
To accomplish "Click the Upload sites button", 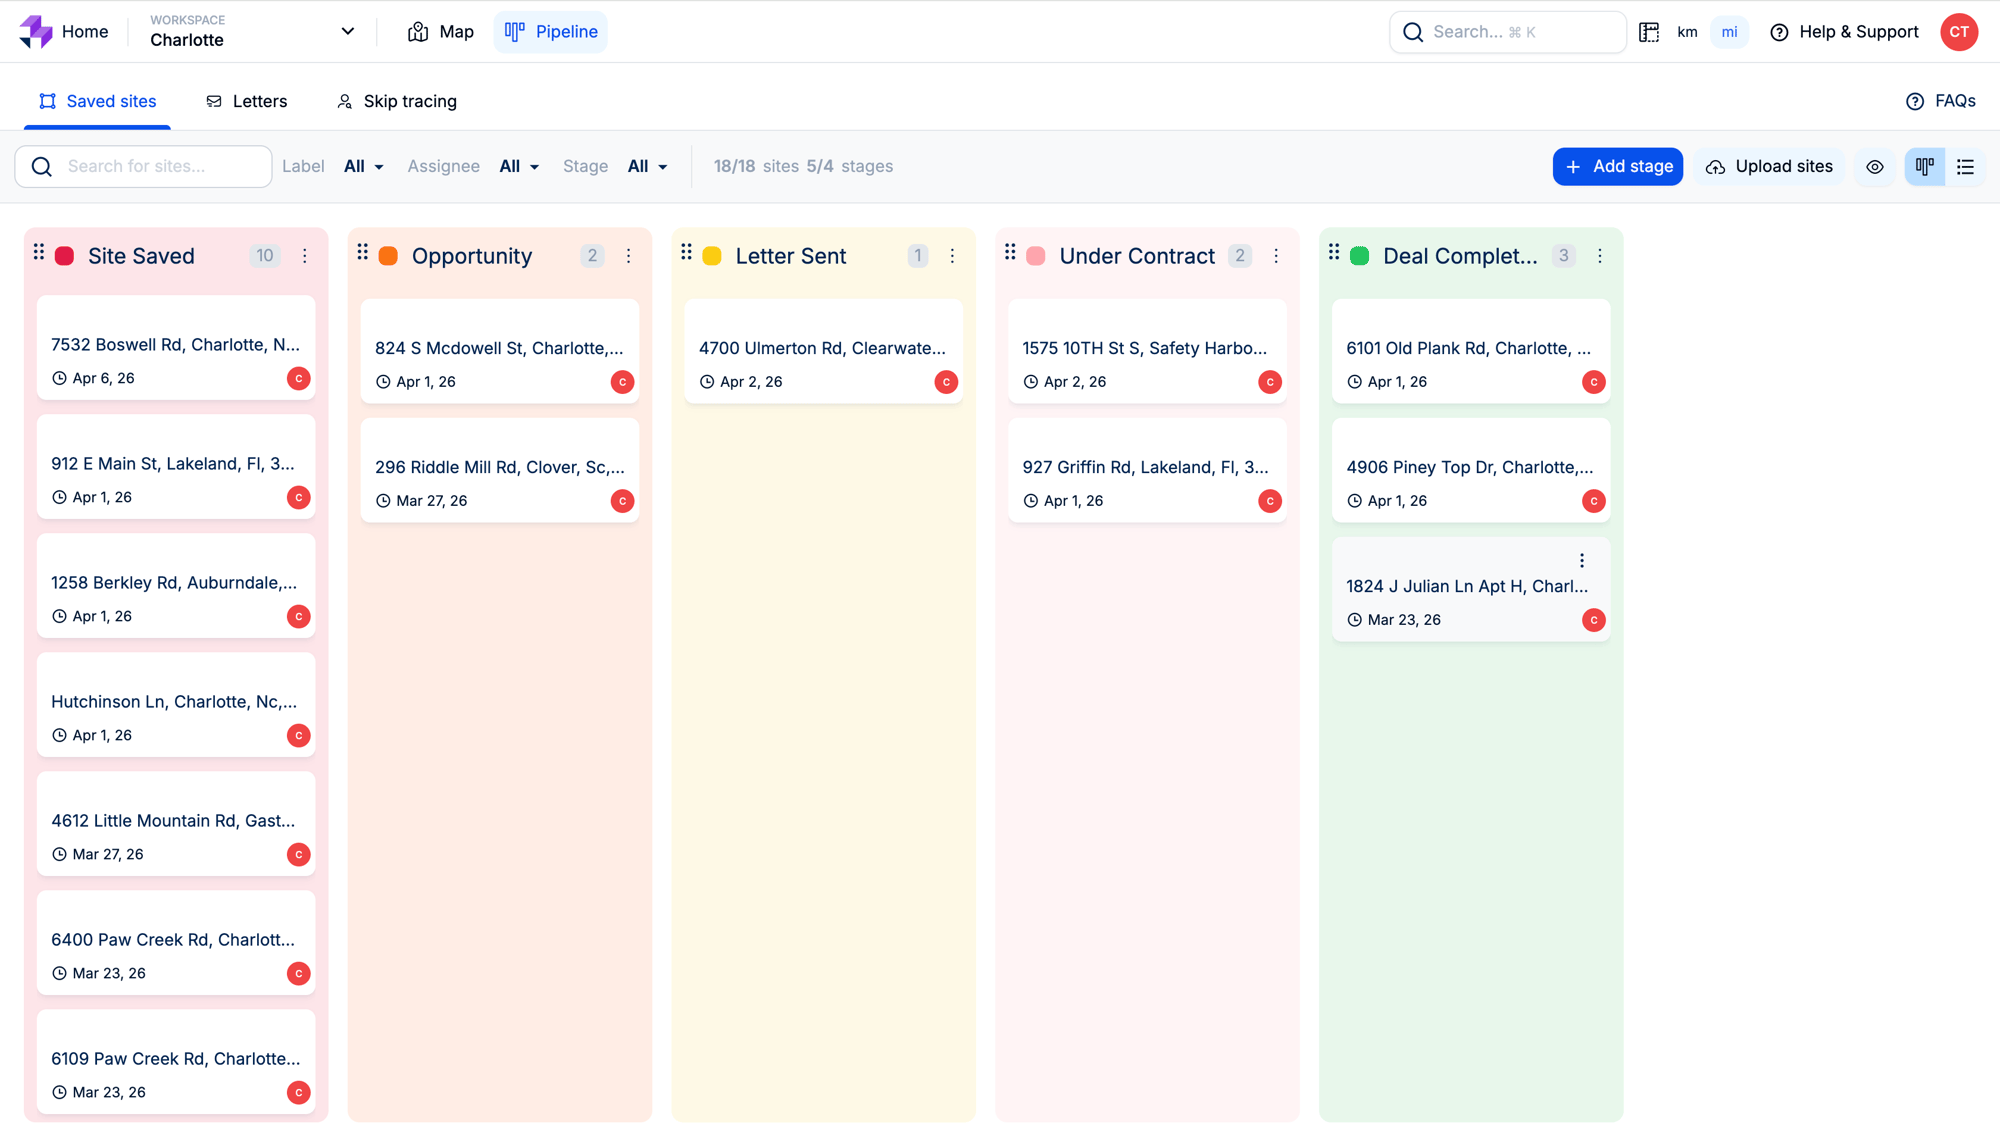I will pyautogui.click(x=1769, y=167).
